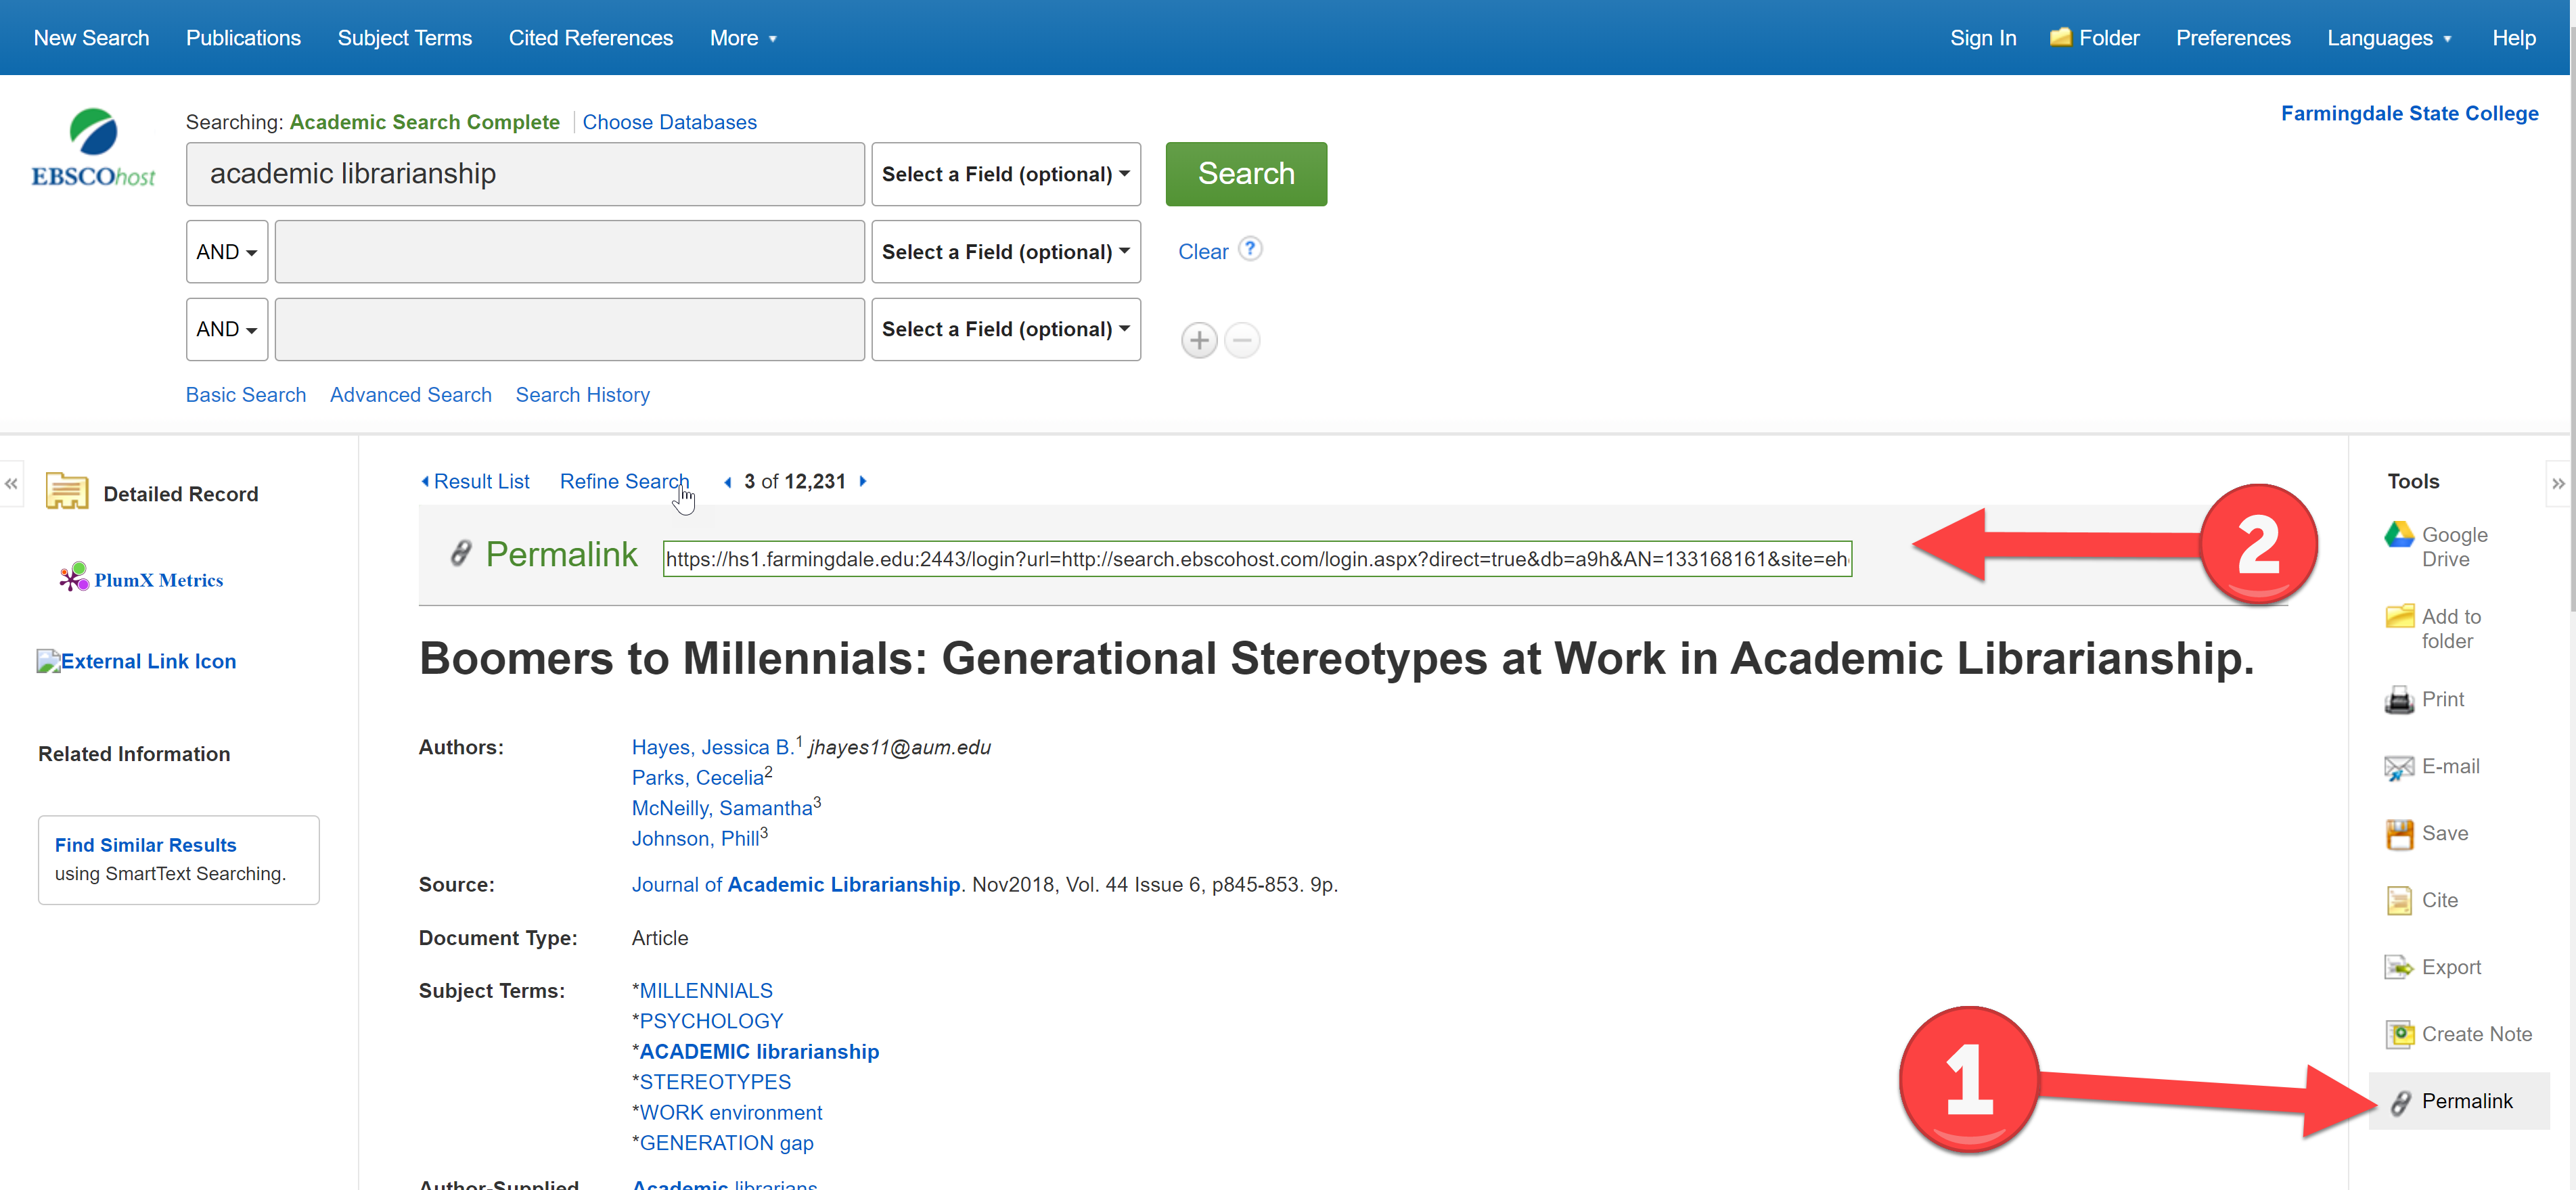Open the Advanced Search link

410,395
